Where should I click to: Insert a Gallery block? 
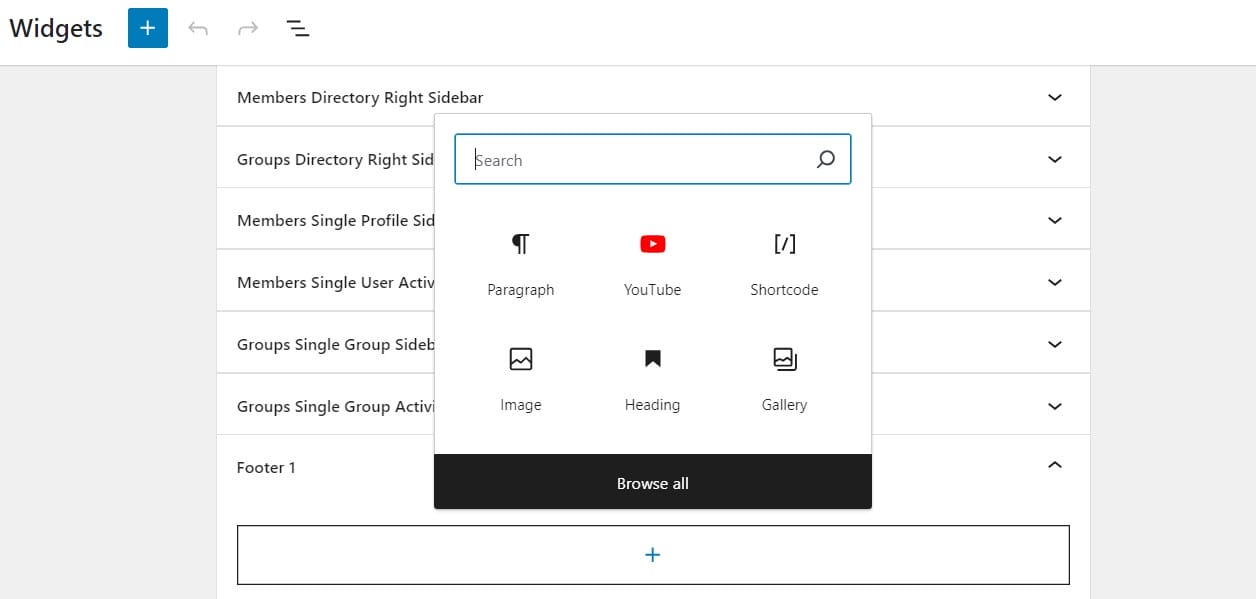(784, 378)
